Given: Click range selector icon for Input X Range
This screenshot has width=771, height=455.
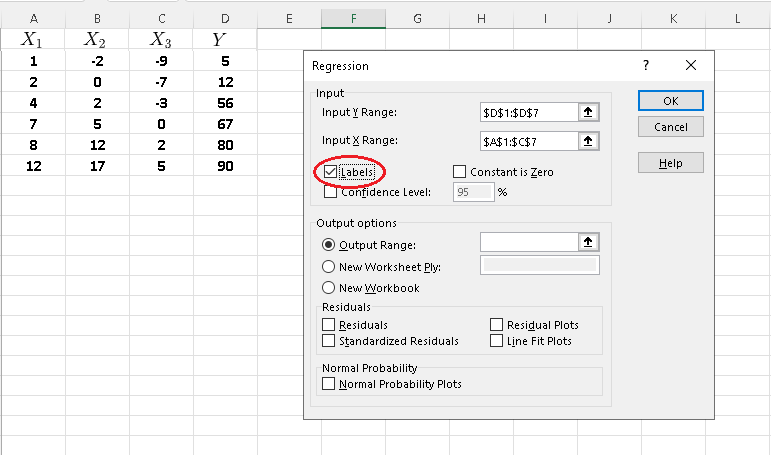Looking at the screenshot, I should coord(588,141).
